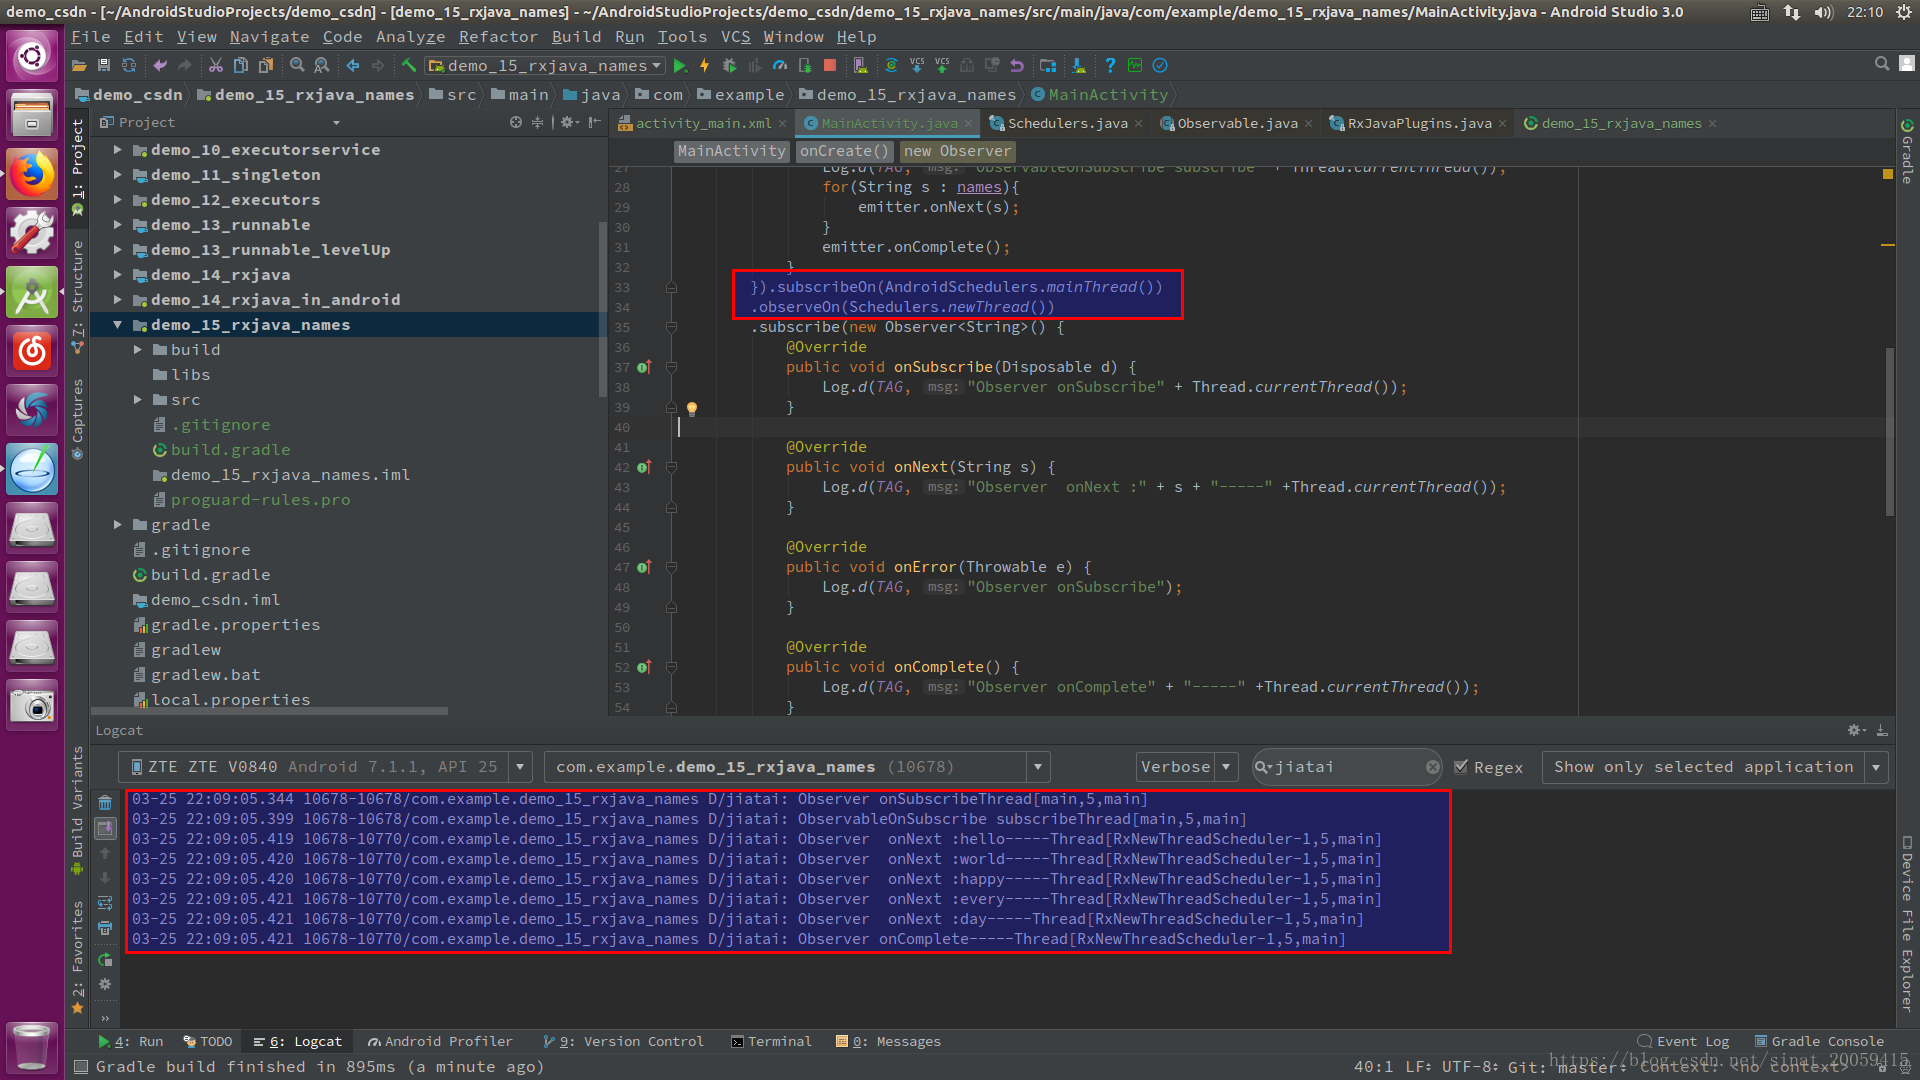The image size is (1920, 1080).
Task: Click the Revert icon in the toolbar
Action: [x=1017, y=66]
